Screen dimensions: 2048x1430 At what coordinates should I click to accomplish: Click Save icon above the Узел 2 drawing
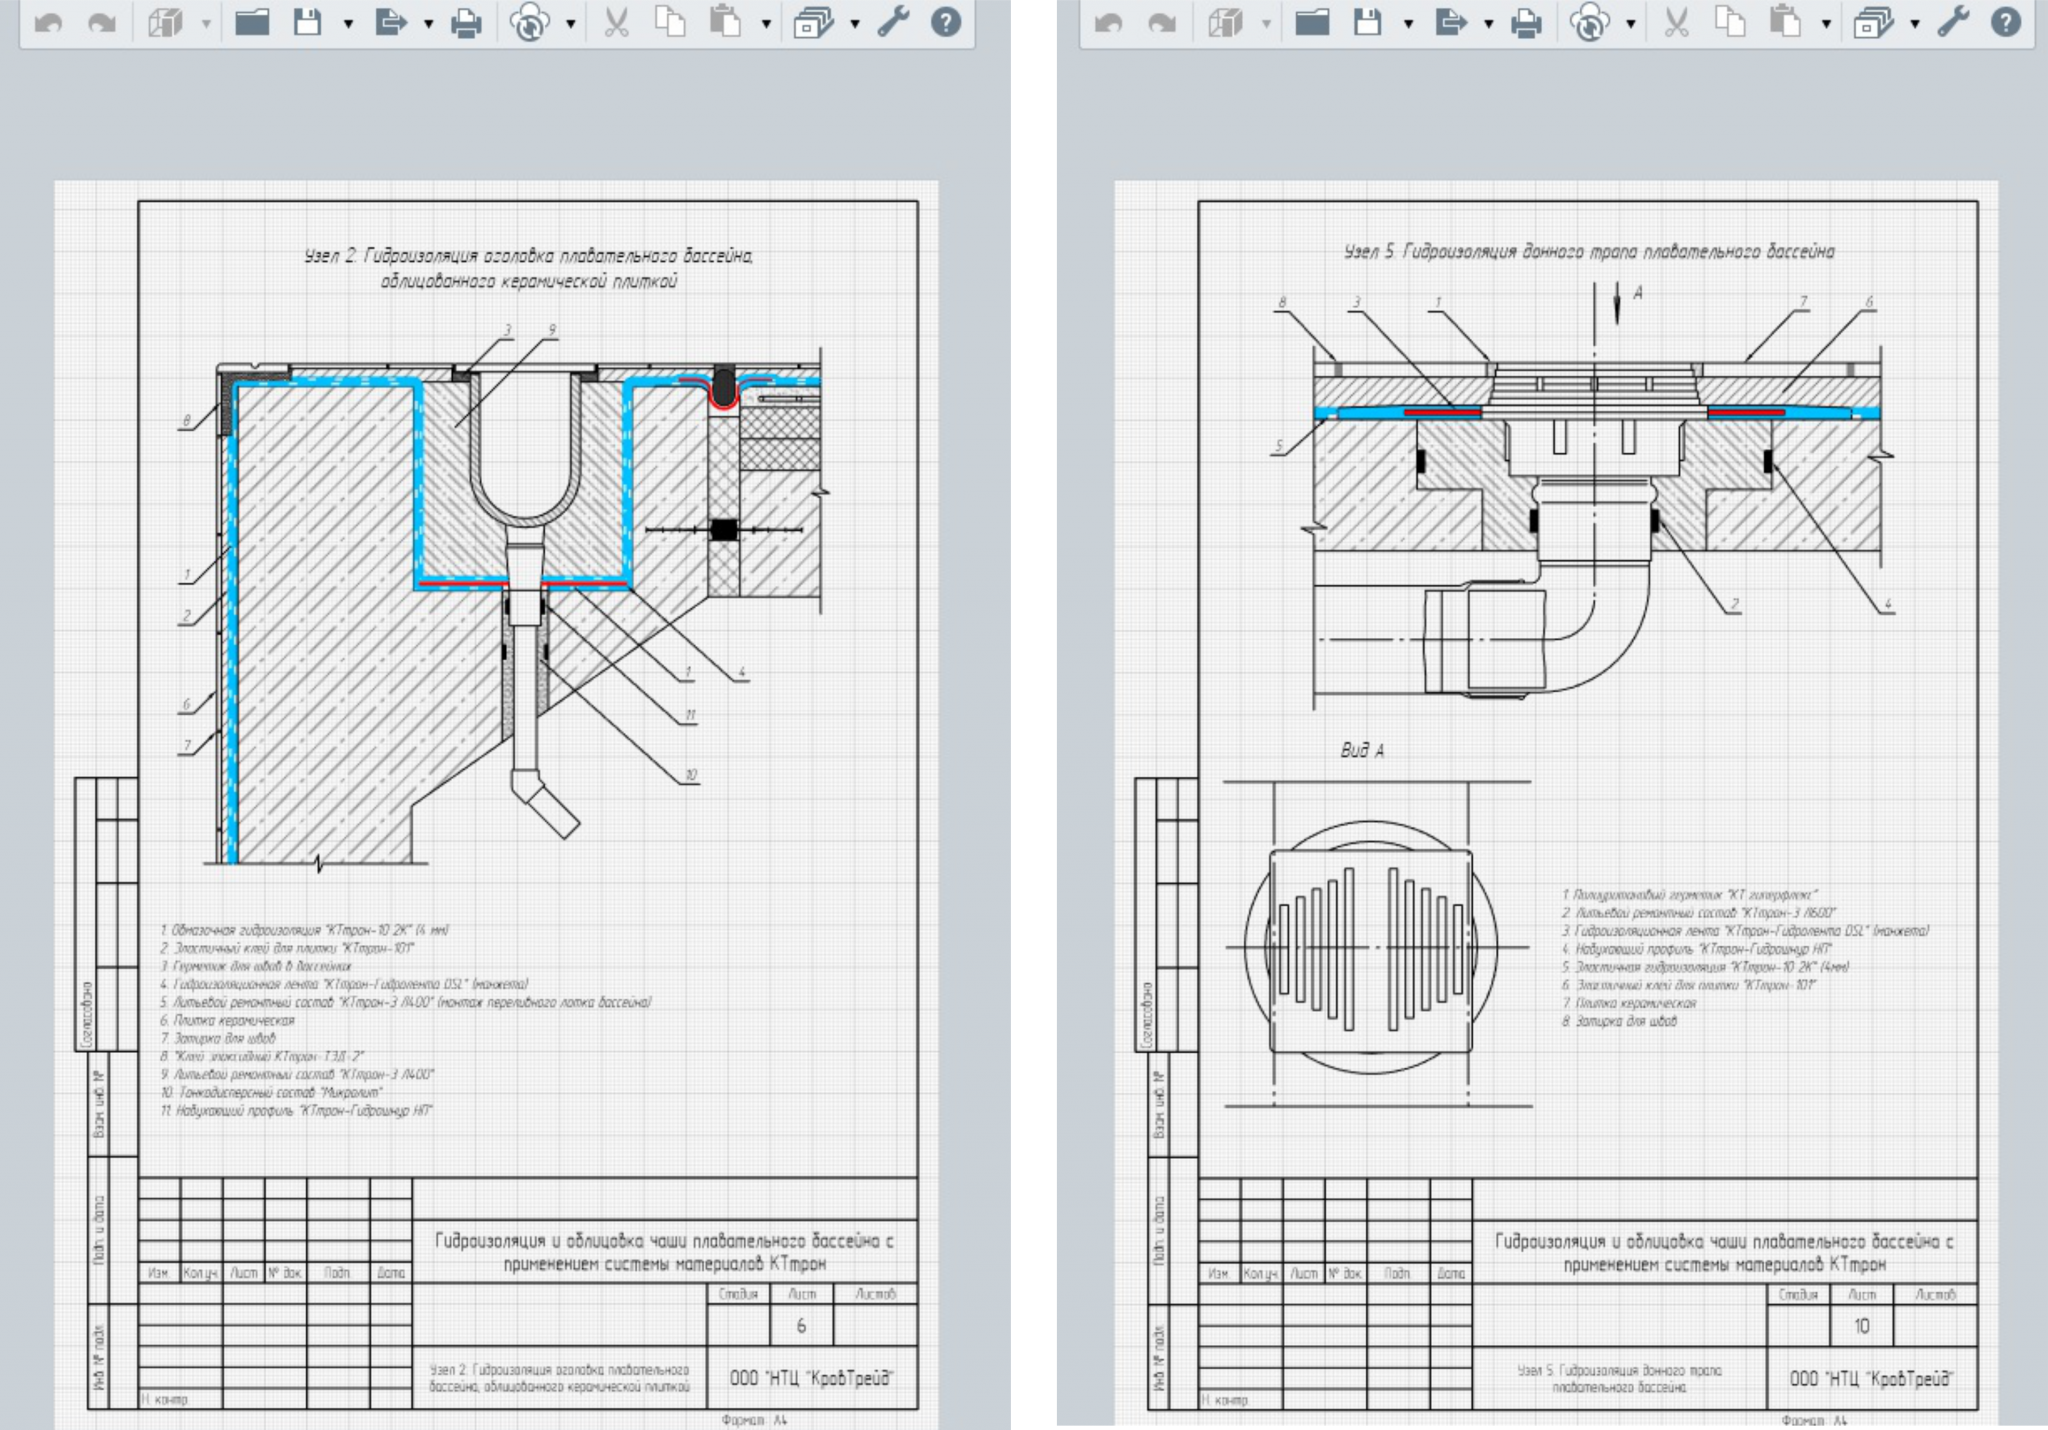tap(308, 22)
